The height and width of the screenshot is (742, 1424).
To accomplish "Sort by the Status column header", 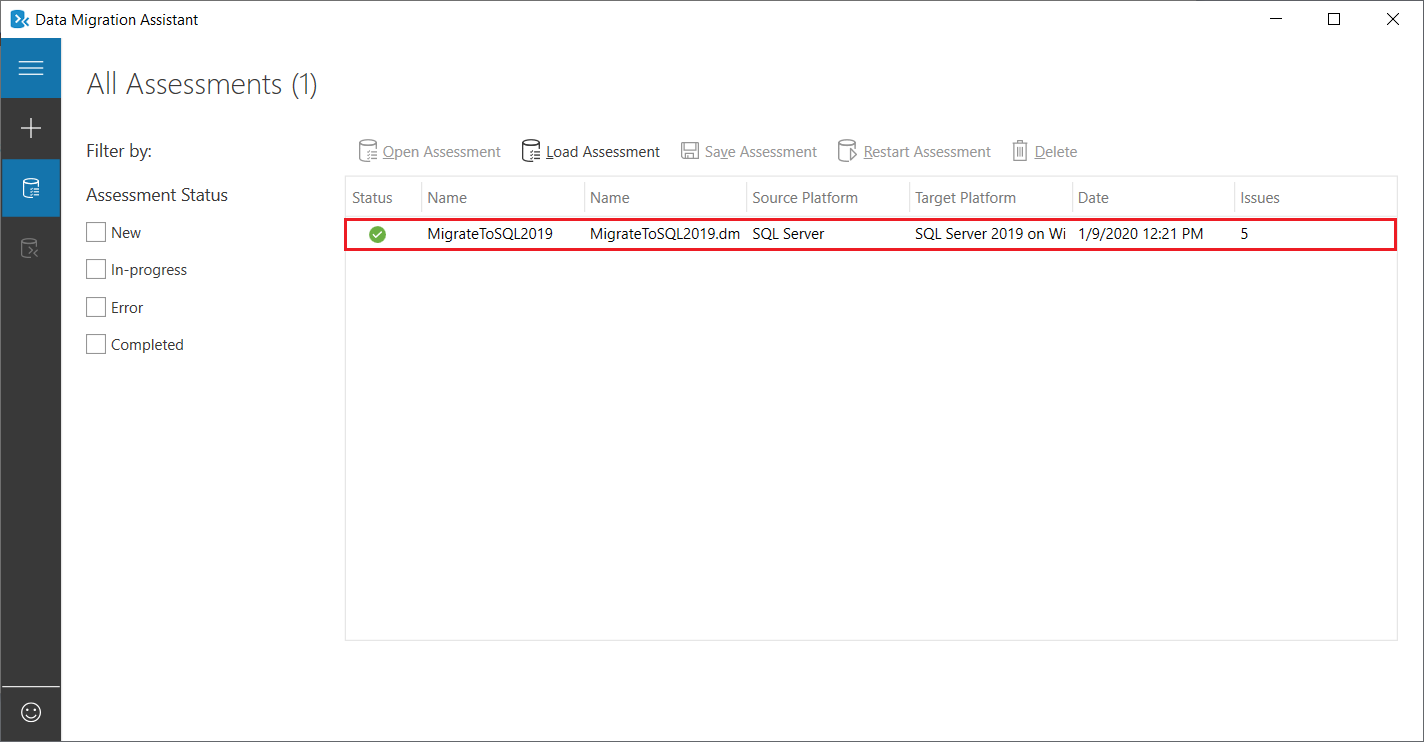I will 383,198.
